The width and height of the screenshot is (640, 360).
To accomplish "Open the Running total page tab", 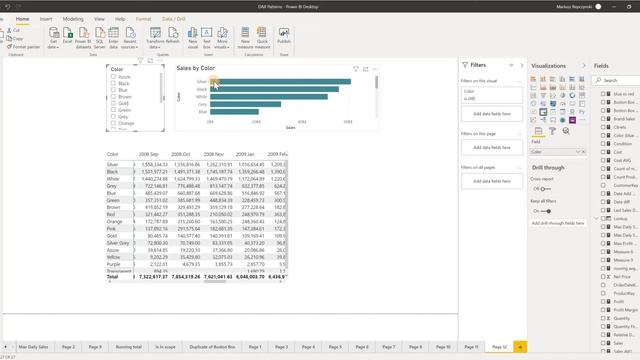I will click(129, 347).
